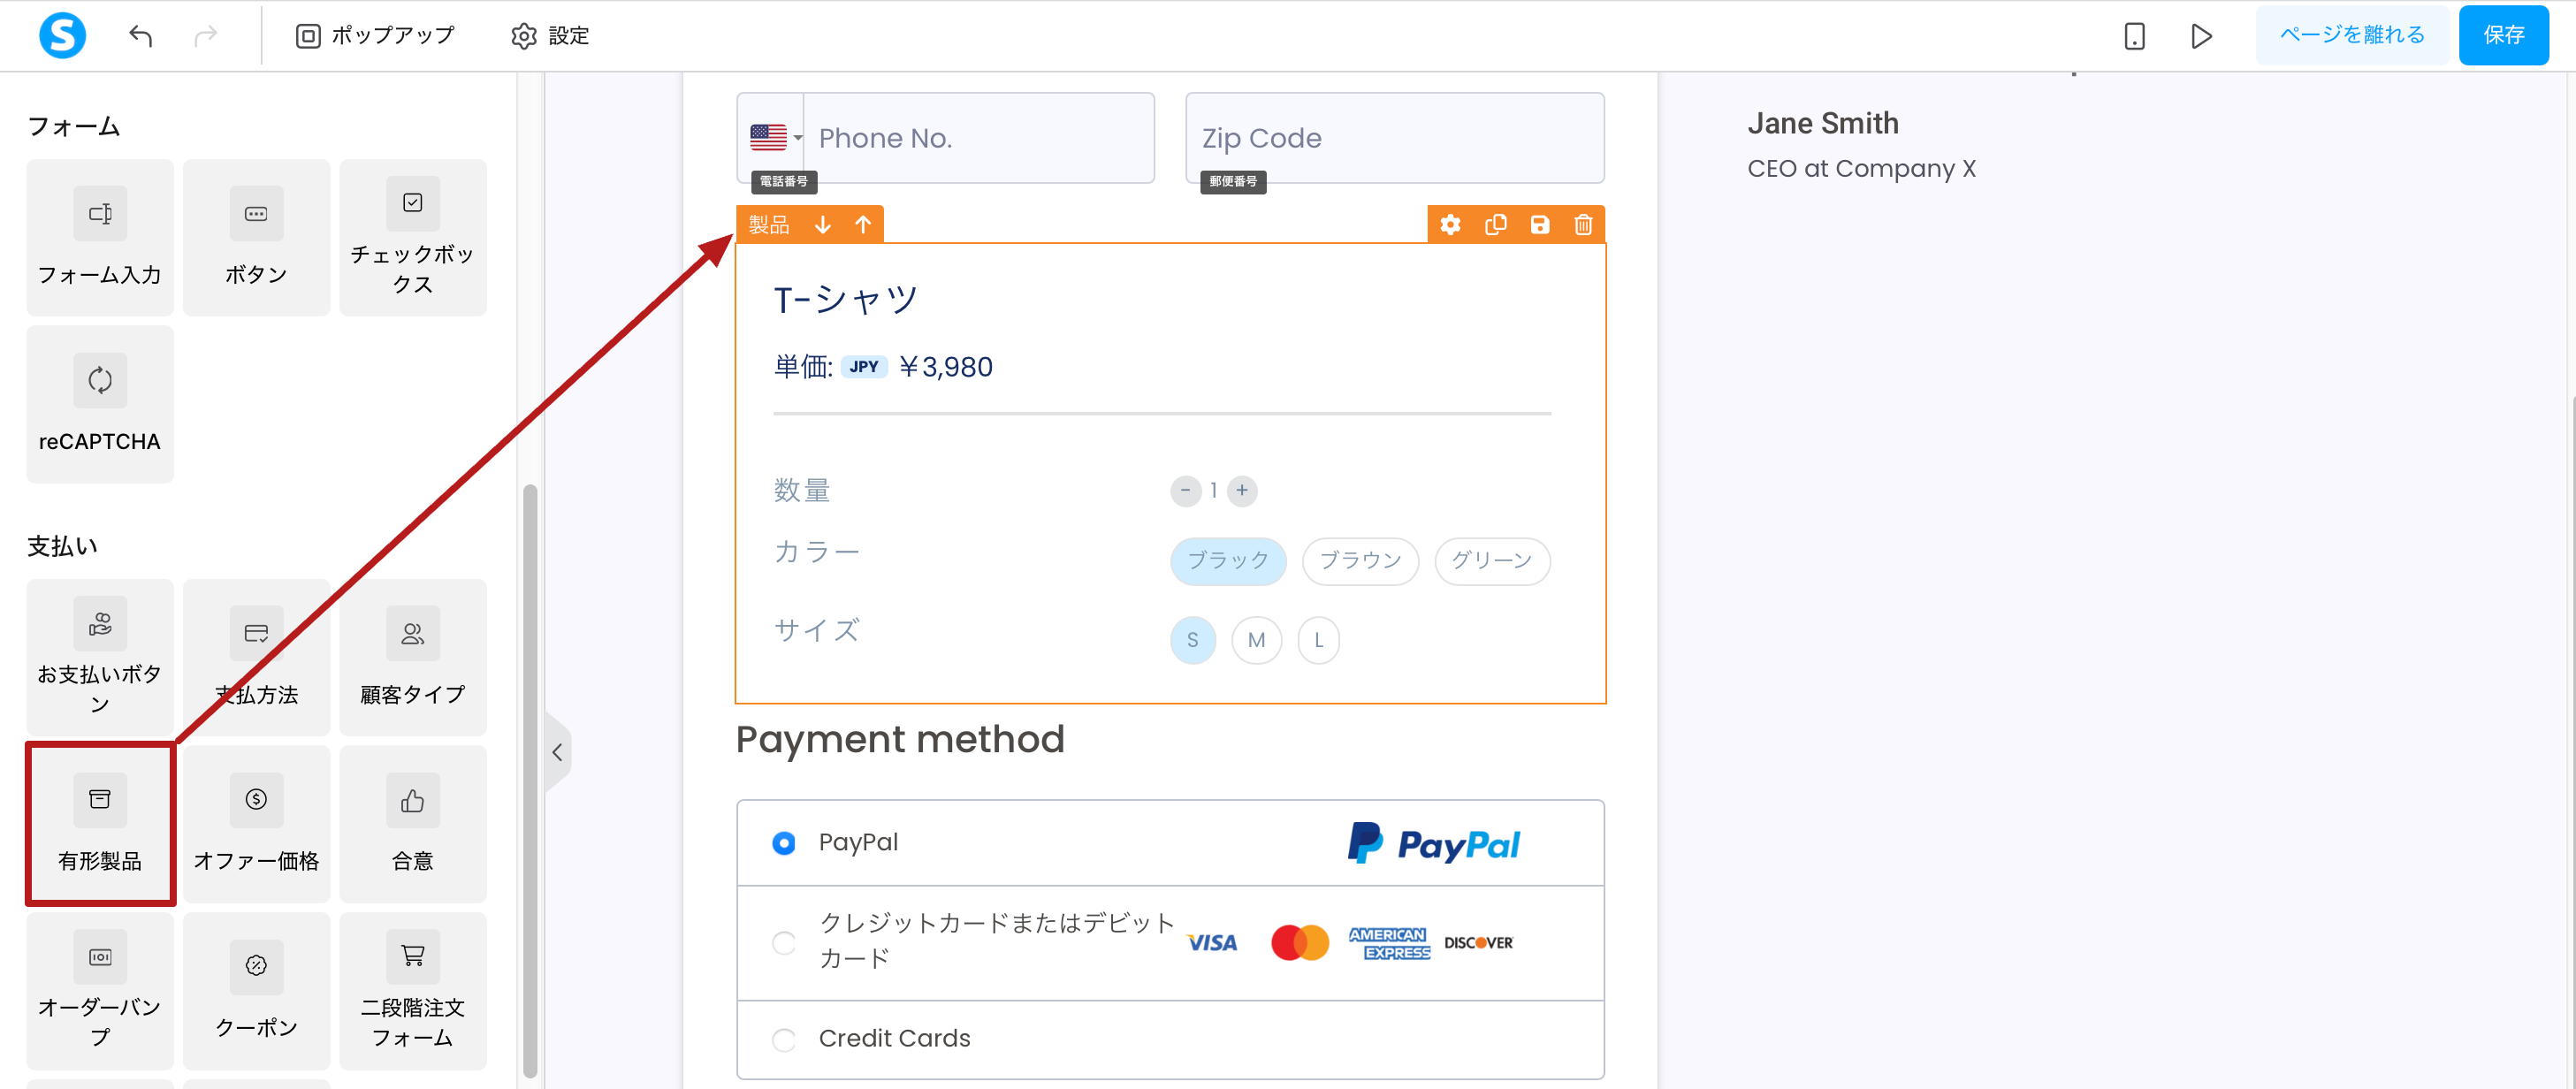Select the クーポン element tile

pos(256,990)
